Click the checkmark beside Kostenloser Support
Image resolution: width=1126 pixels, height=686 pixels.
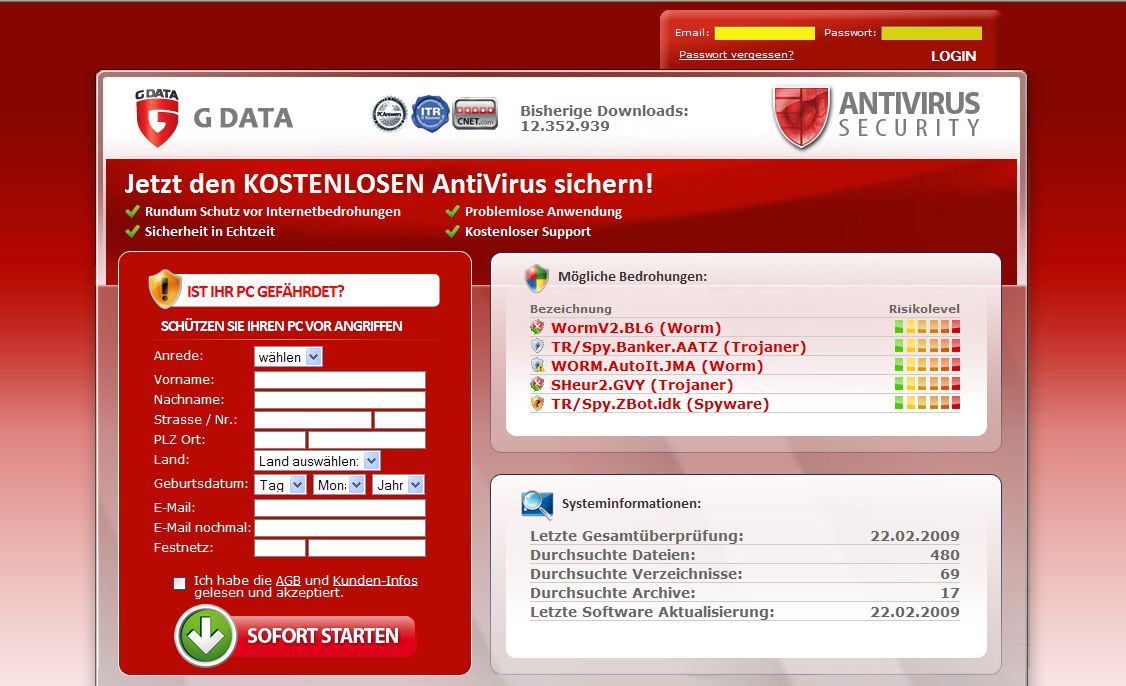(x=452, y=231)
